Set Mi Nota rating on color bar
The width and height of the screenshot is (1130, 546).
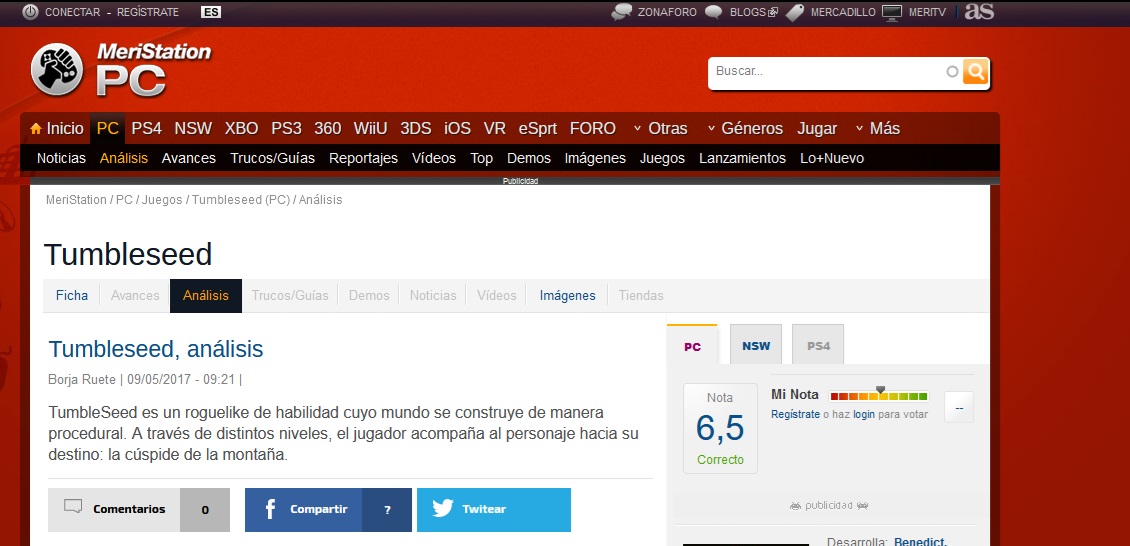[879, 395]
